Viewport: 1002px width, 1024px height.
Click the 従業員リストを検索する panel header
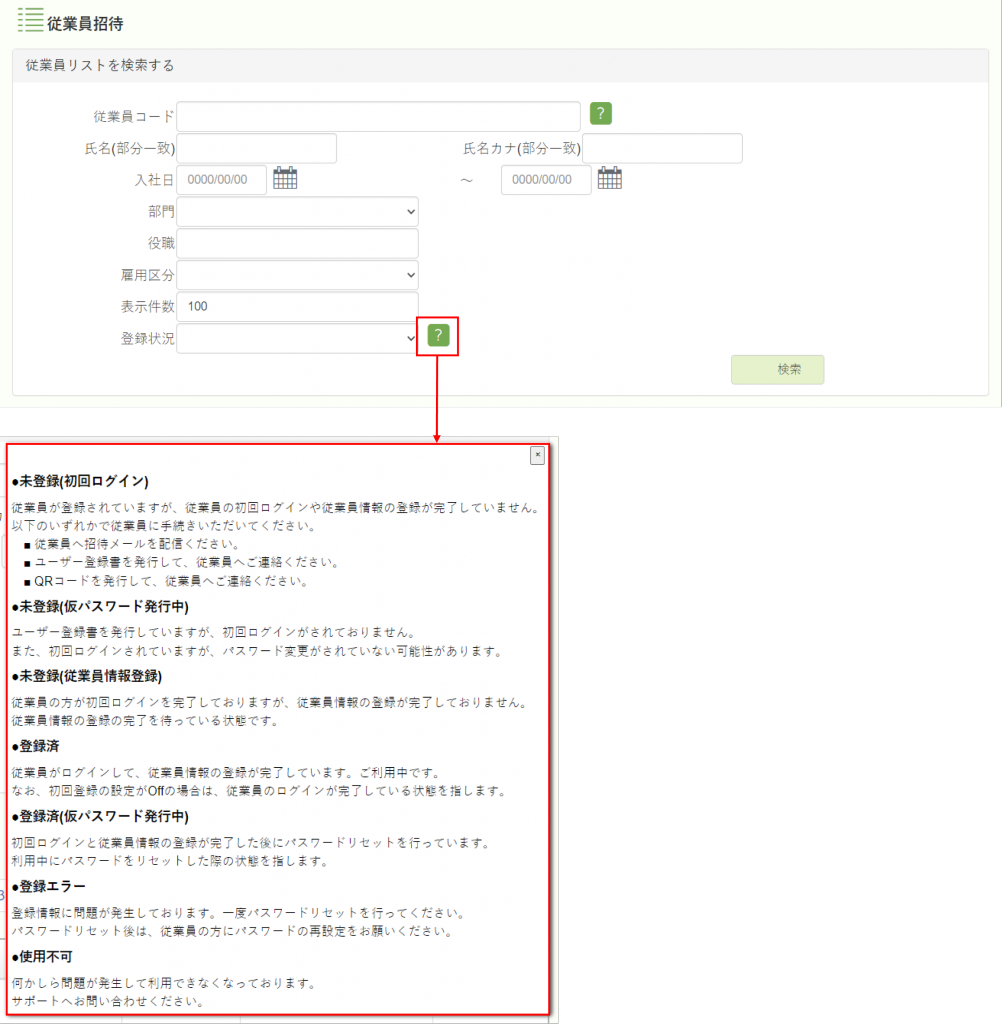pos(500,65)
